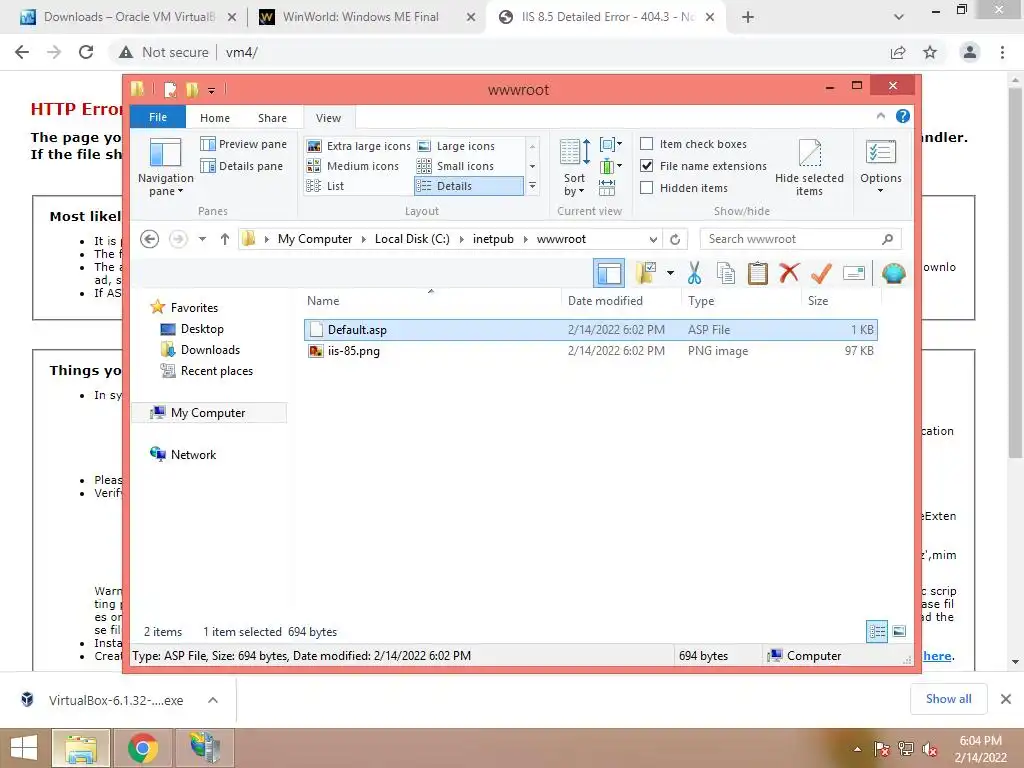1024x768 pixels.
Task: Open Chrome profile avatar icon
Action: click(x=970, y=52)
